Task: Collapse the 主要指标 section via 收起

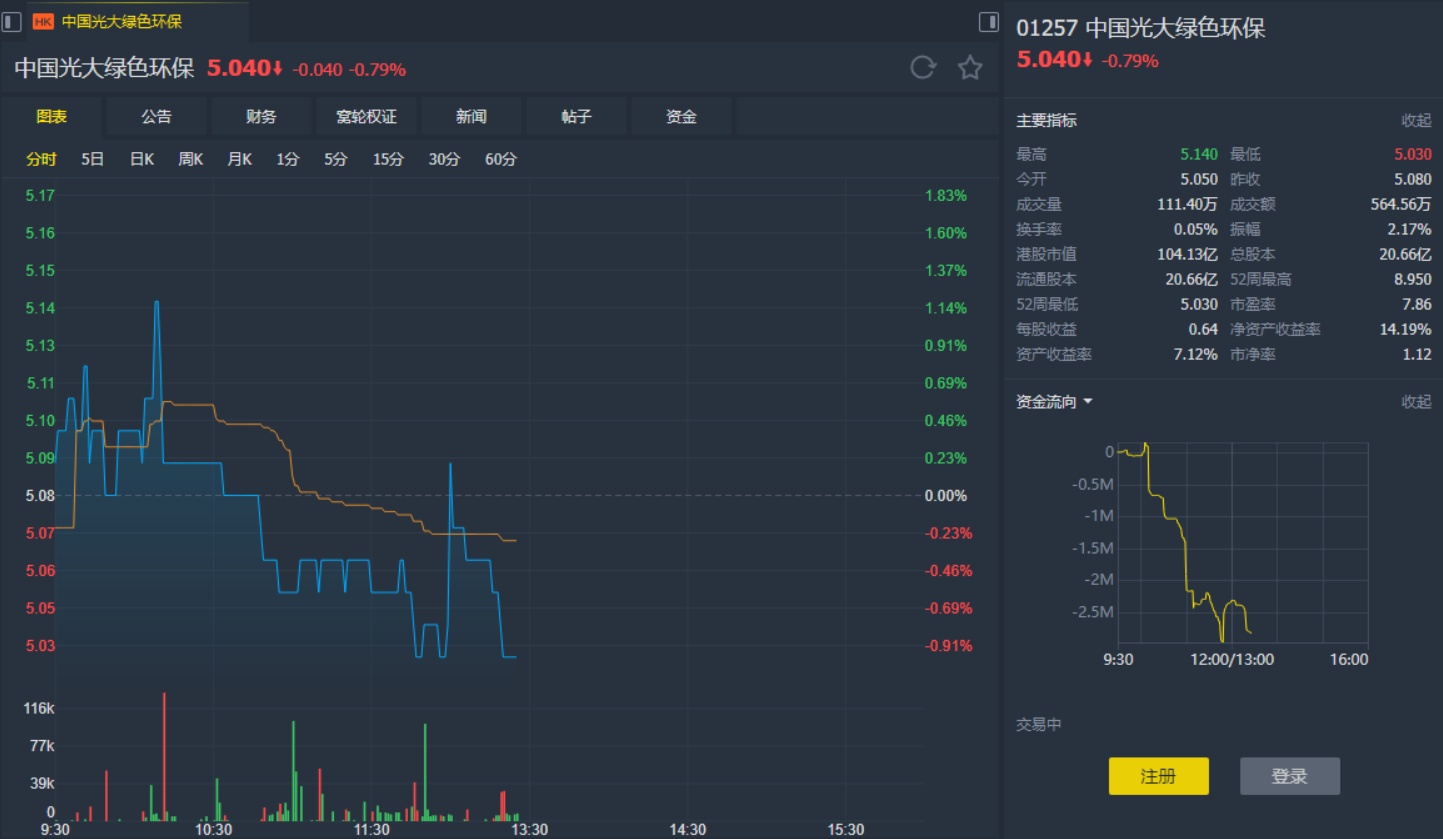Action: click(x=1416, y=121)
